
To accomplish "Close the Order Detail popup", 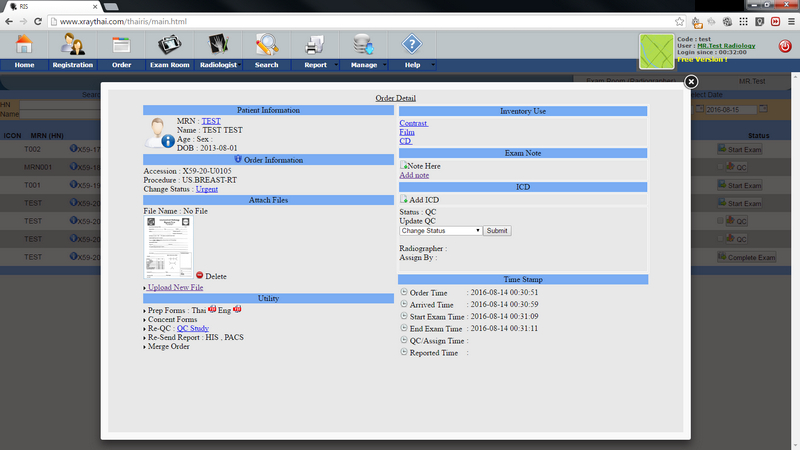I will click(690, 82).
